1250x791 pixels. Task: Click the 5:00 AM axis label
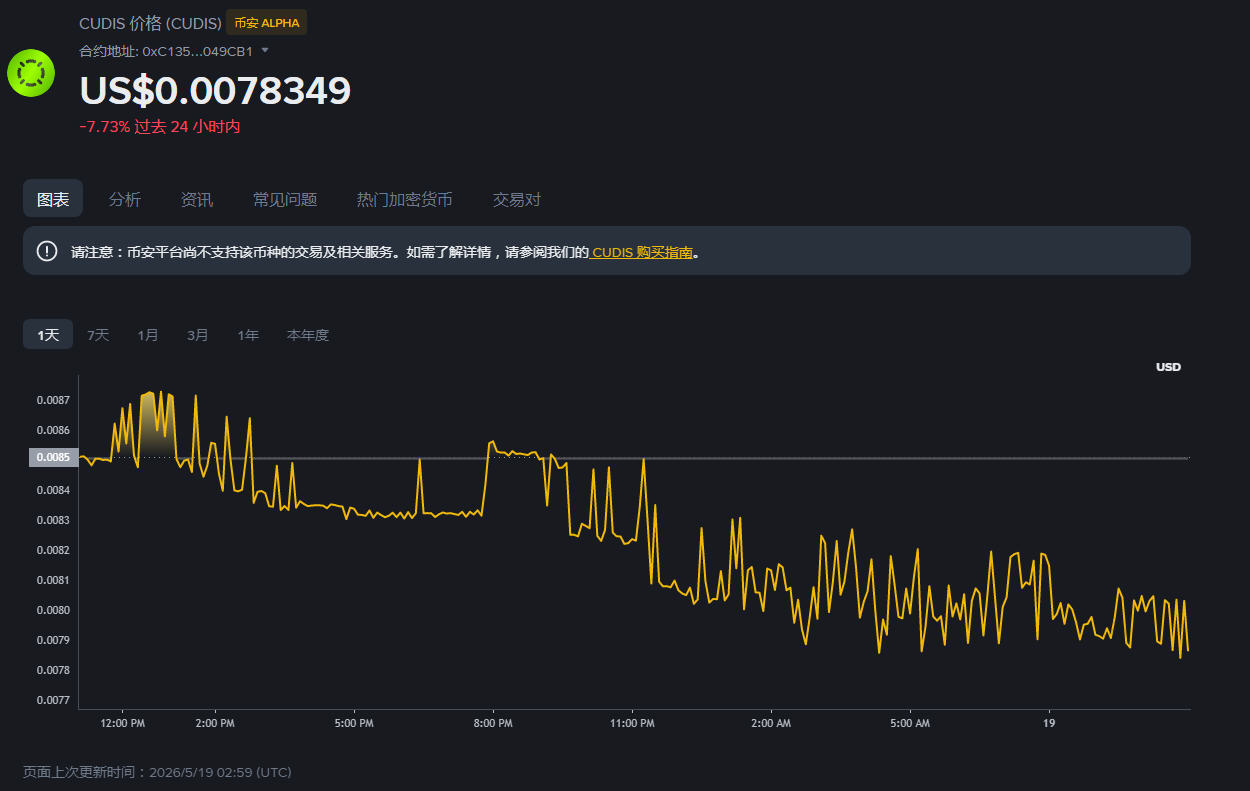(x=909, y=723)
